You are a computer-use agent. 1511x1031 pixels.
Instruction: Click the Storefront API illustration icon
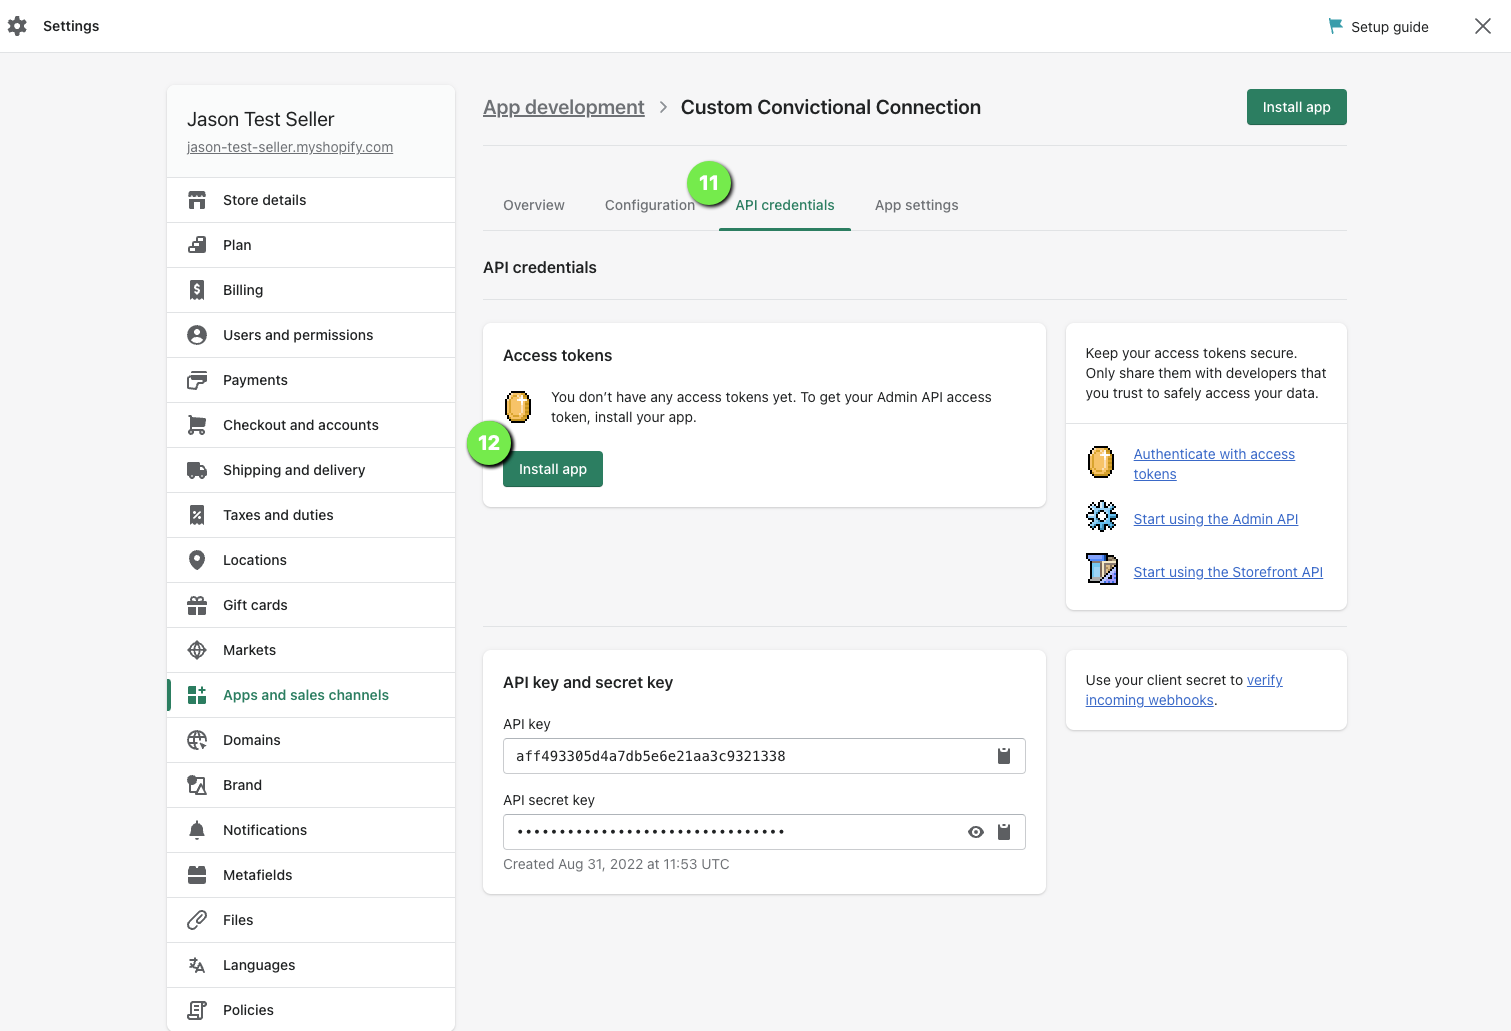tap(1102, 569)
